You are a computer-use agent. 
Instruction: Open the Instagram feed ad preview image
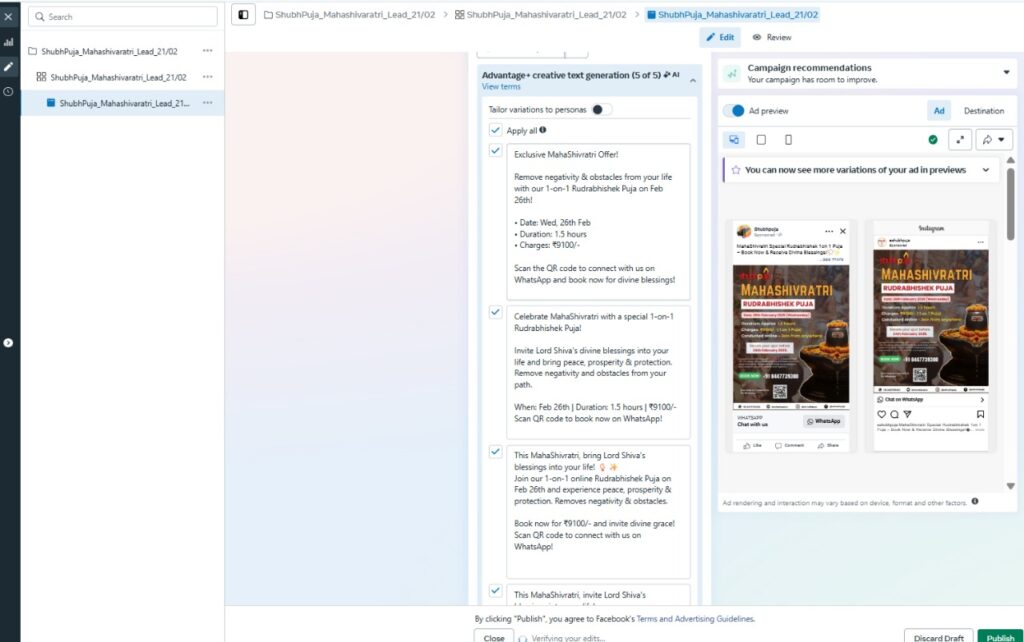pyautogui.click(x=931, y=321)
